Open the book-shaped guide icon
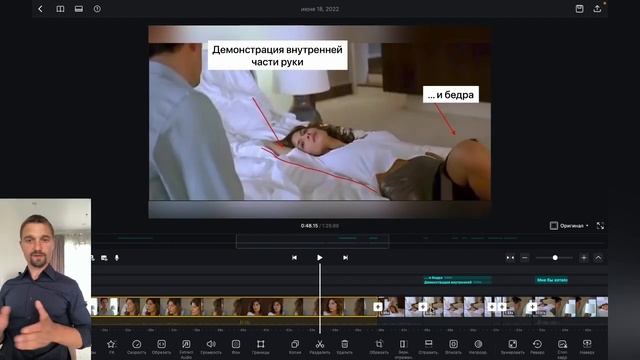The width and height of the screenshot is (640, 360). point(60,9)
